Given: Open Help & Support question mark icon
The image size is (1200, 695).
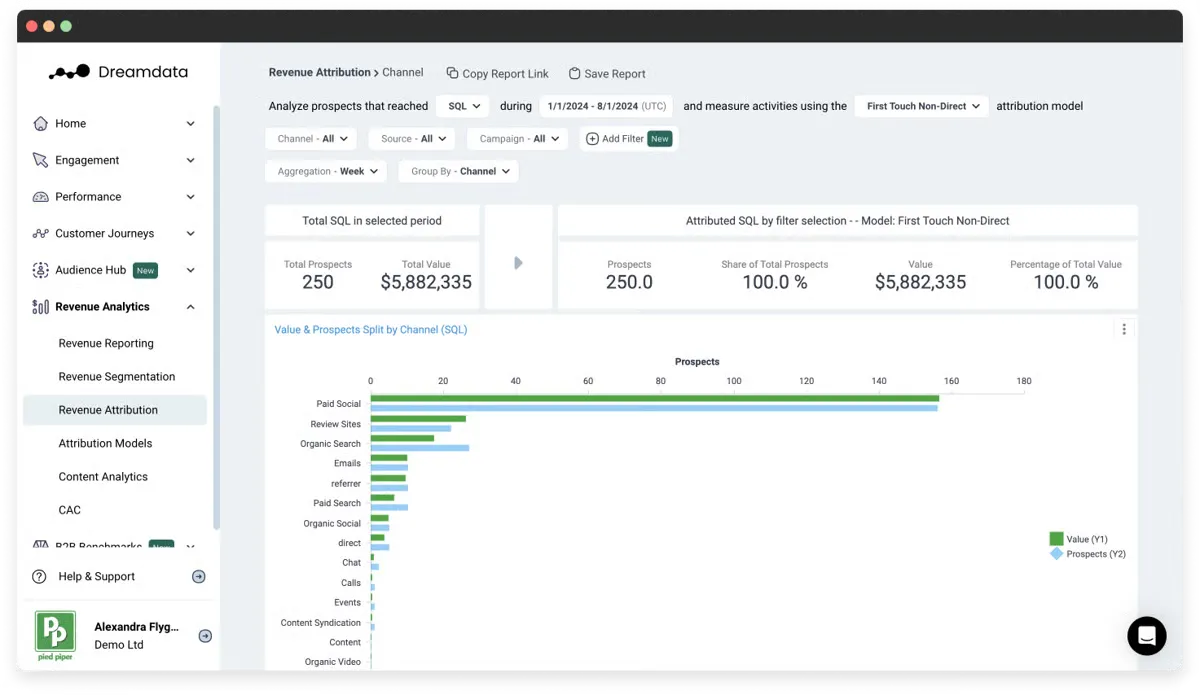Looking at the screenshot, I should coord(39,576).
